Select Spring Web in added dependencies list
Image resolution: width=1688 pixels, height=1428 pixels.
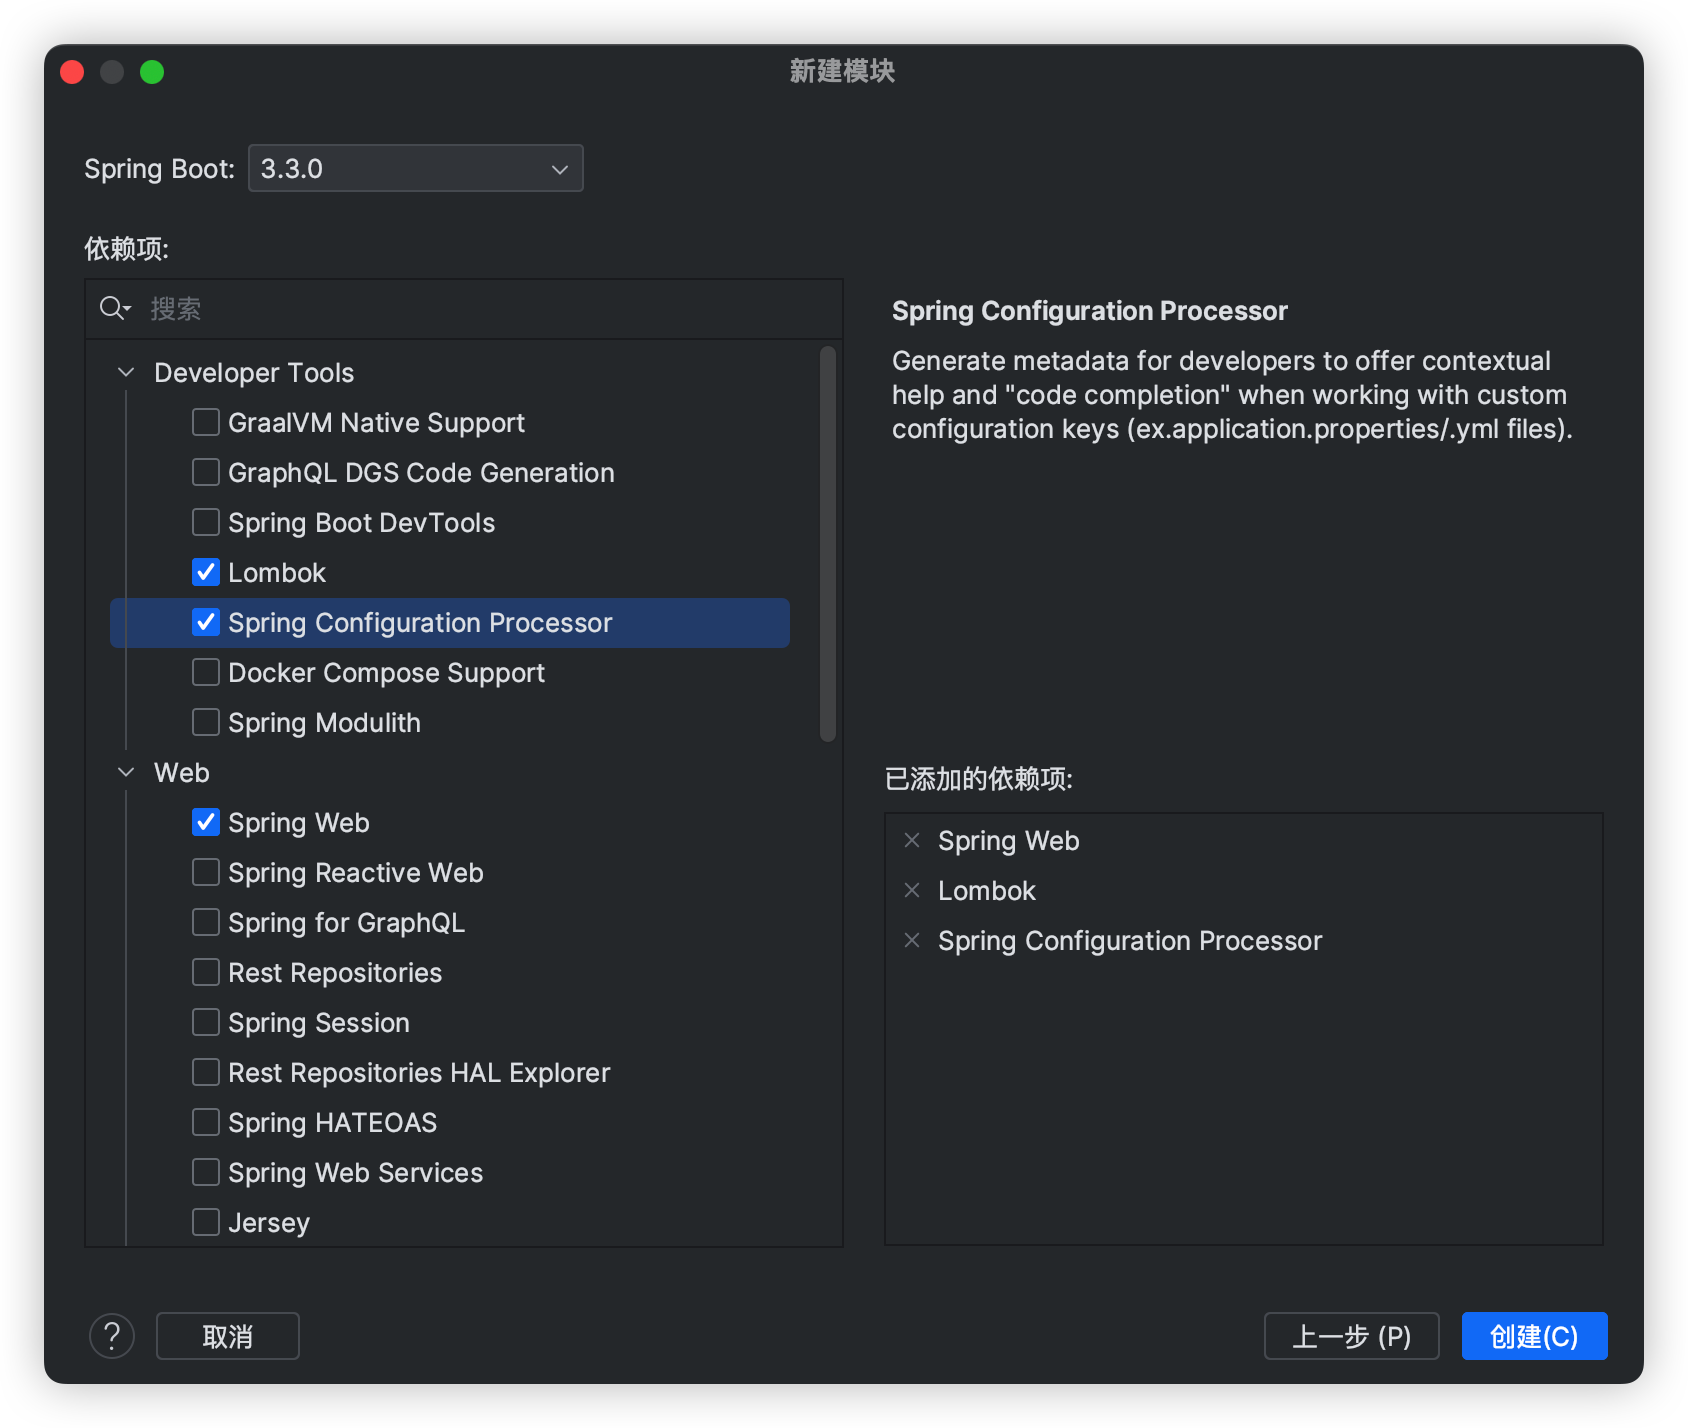[1008, 841]
